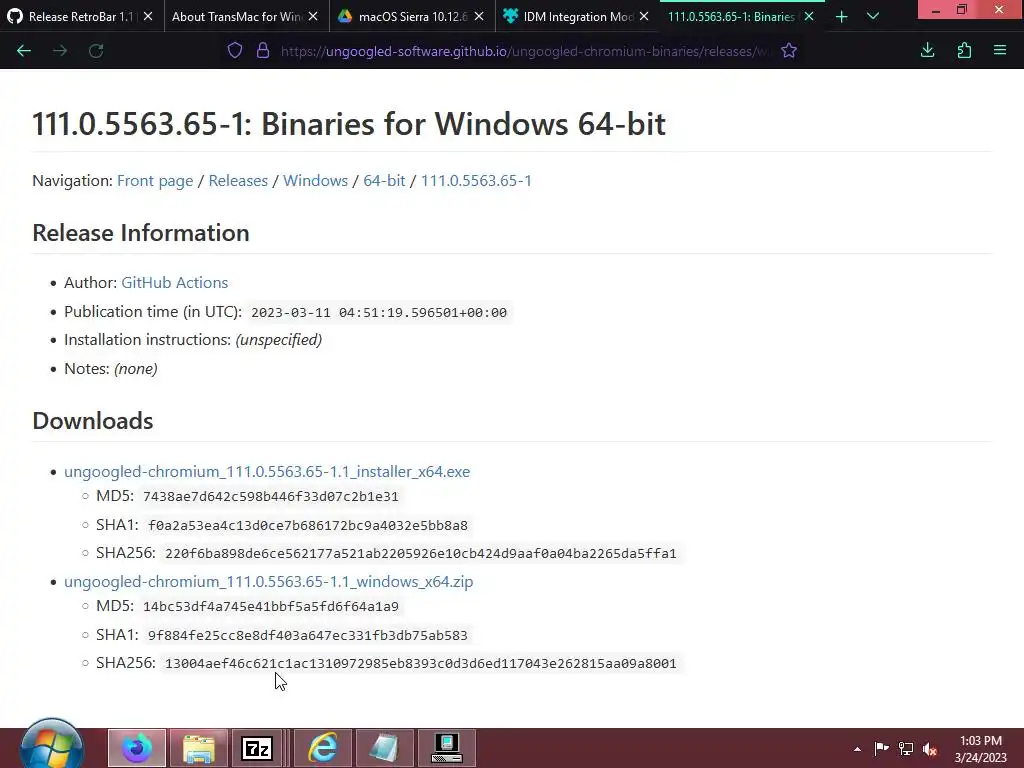1024x768 pixels.
Task: Open the 111.0.5563.65-1 breadcrumb link
Action: [x=476, y=181]
